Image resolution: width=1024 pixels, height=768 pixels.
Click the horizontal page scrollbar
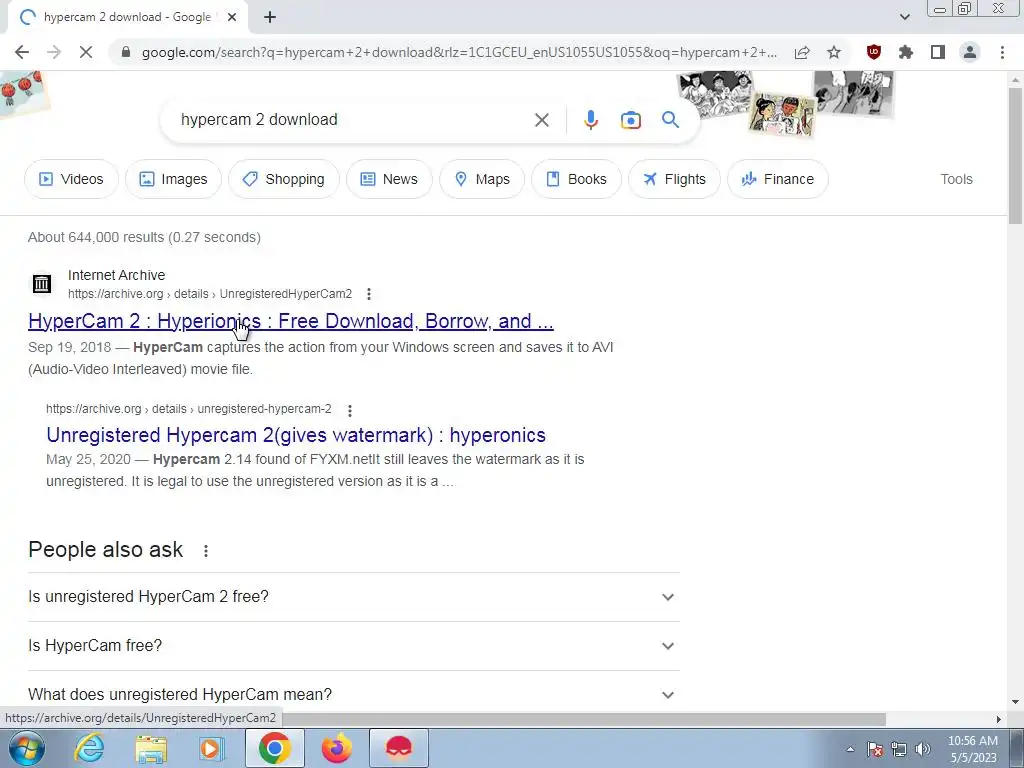[583, 719]
